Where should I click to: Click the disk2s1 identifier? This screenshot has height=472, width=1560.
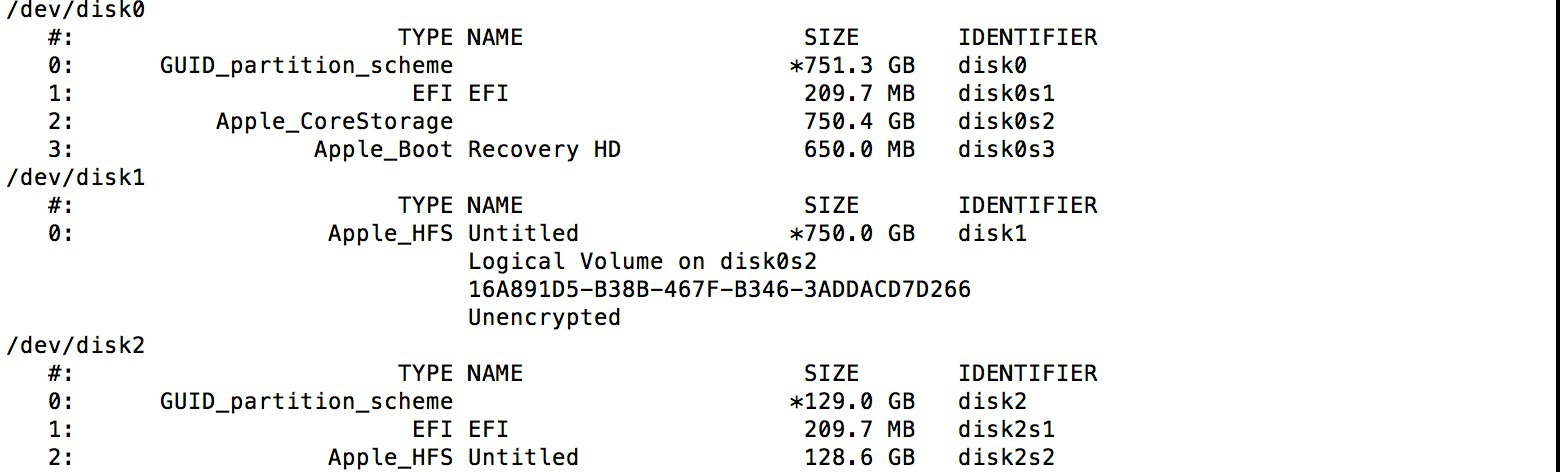(1007, 430)
